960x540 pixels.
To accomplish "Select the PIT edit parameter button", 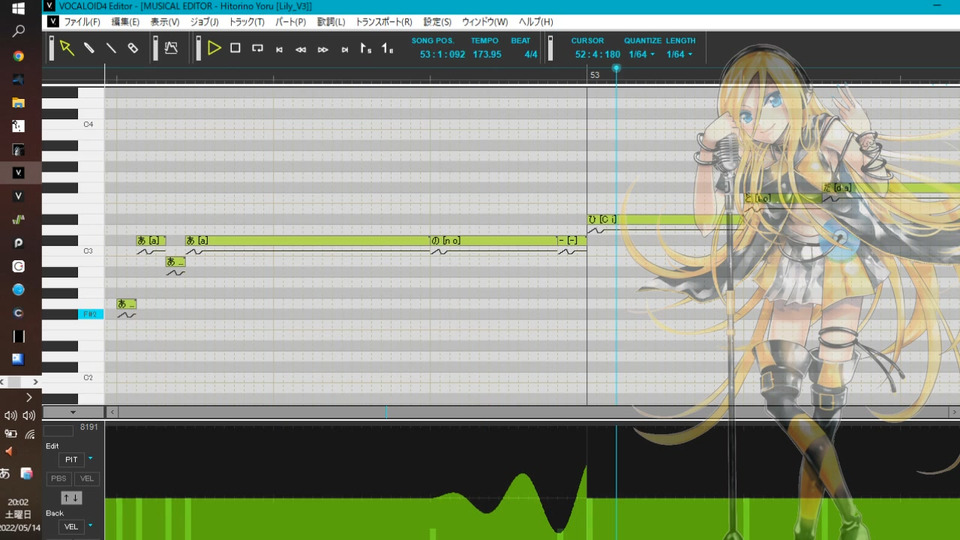I will (72, 459).
